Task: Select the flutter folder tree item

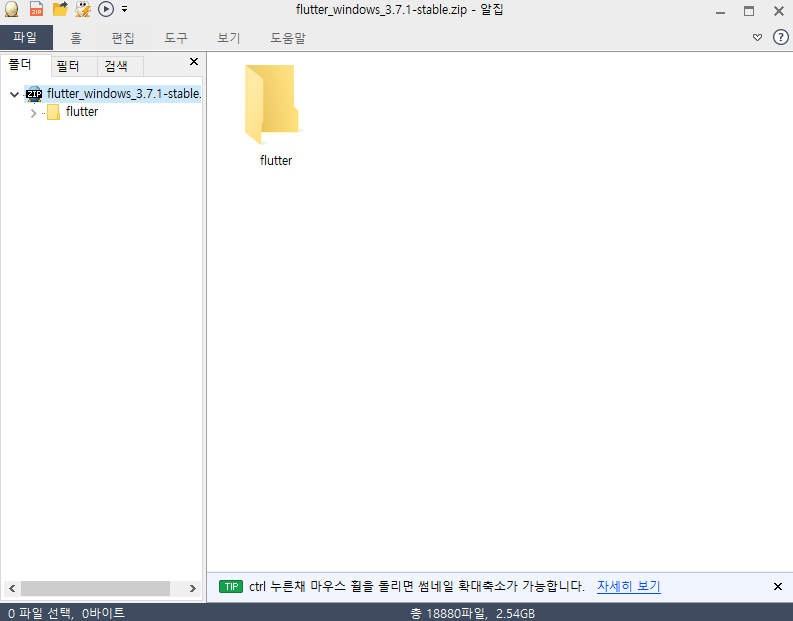Action: (82, 112)
